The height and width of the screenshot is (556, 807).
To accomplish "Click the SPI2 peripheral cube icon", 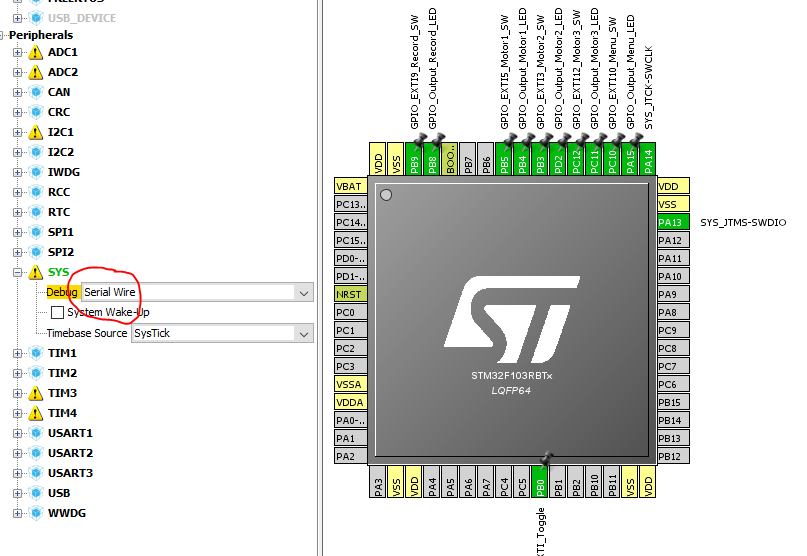I will tap(36, 252).
